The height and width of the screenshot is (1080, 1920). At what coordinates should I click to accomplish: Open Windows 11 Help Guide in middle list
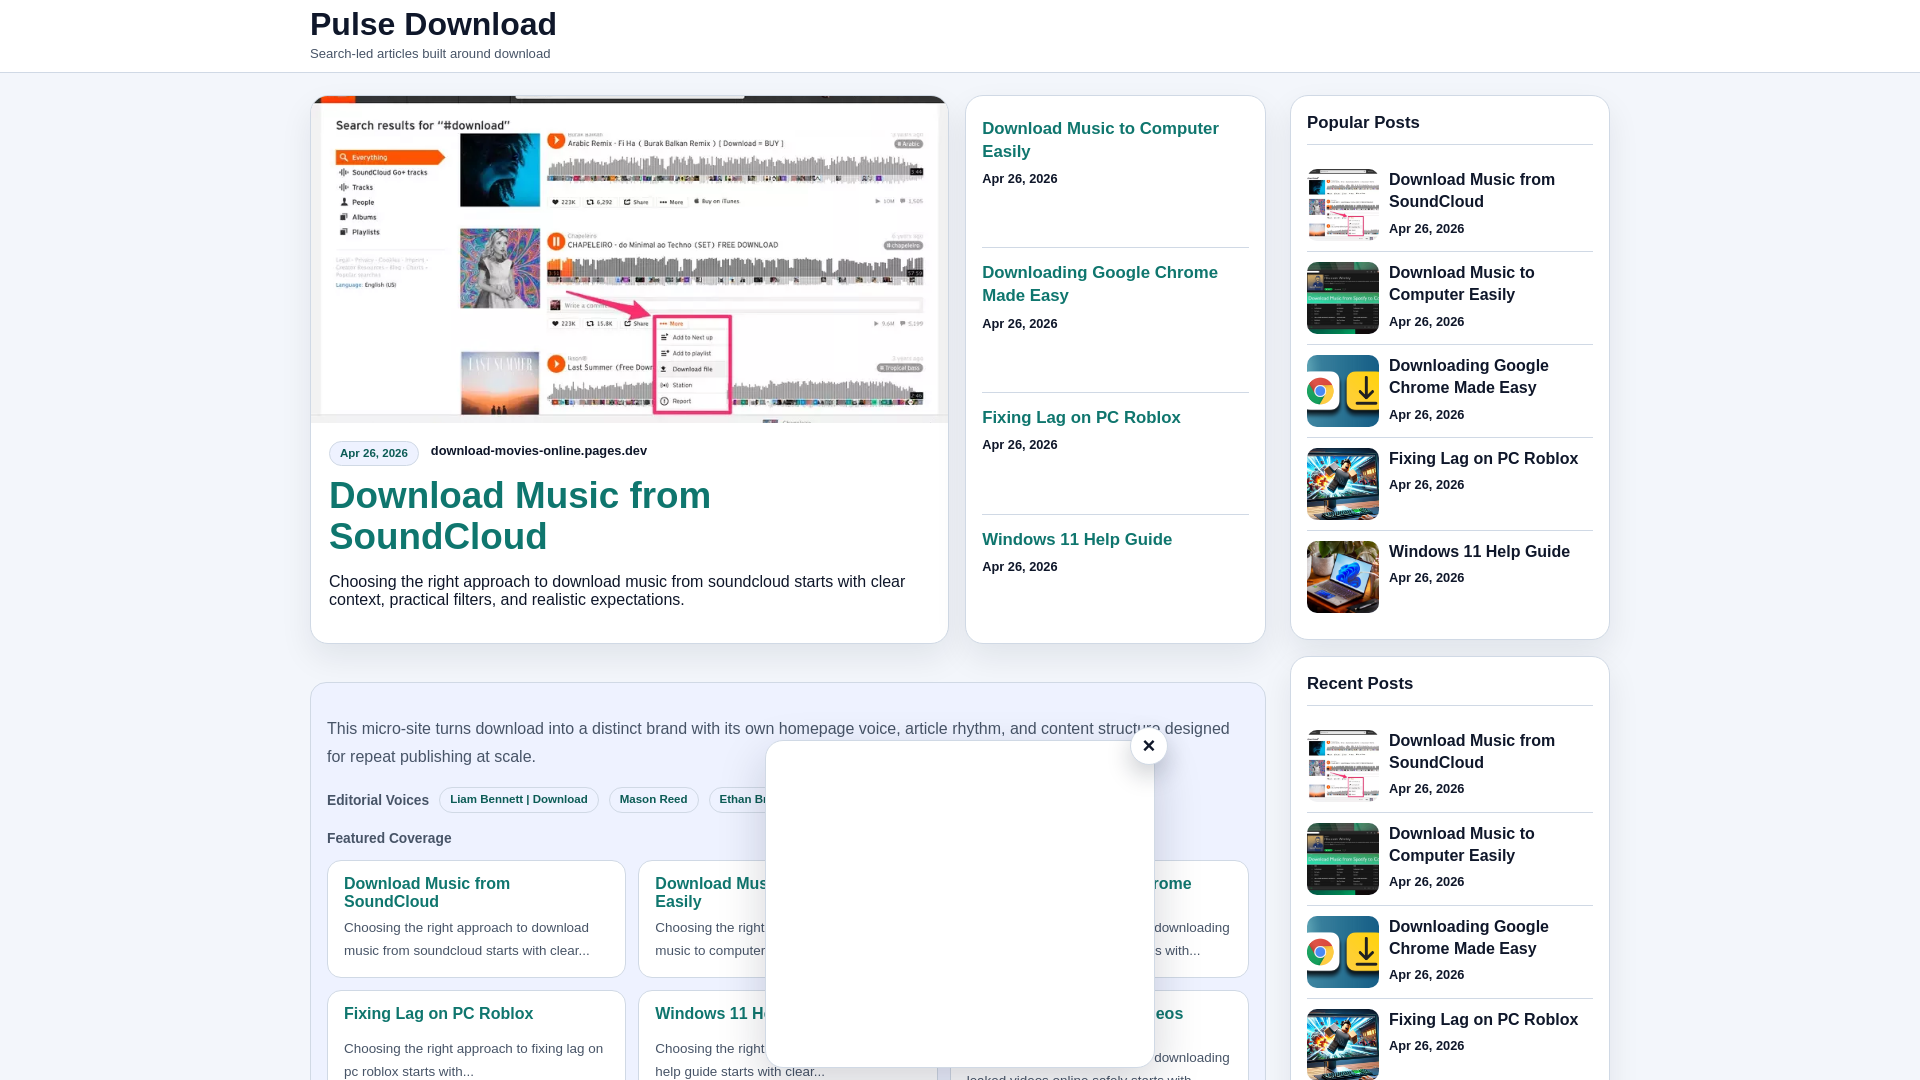click(1077, 540)
